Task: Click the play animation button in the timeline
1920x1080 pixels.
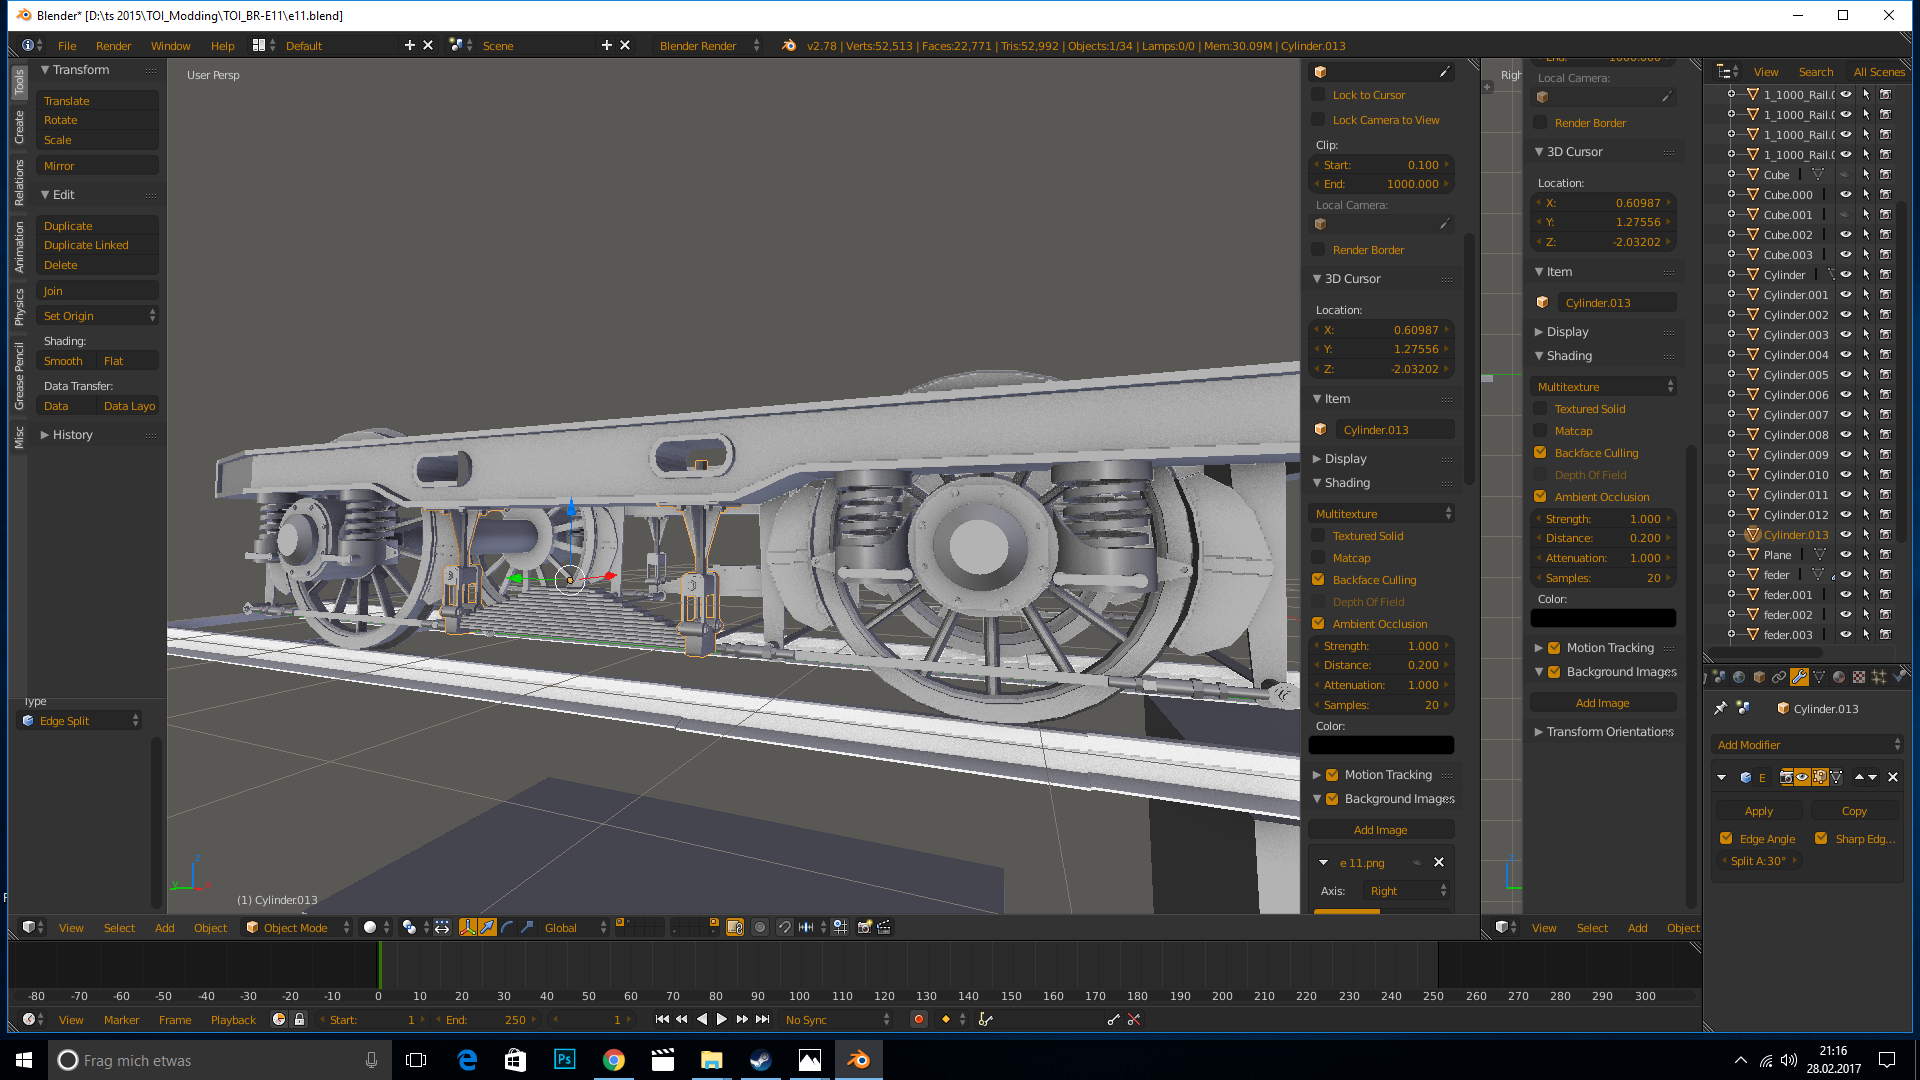Action: (x=721, y=1019)
